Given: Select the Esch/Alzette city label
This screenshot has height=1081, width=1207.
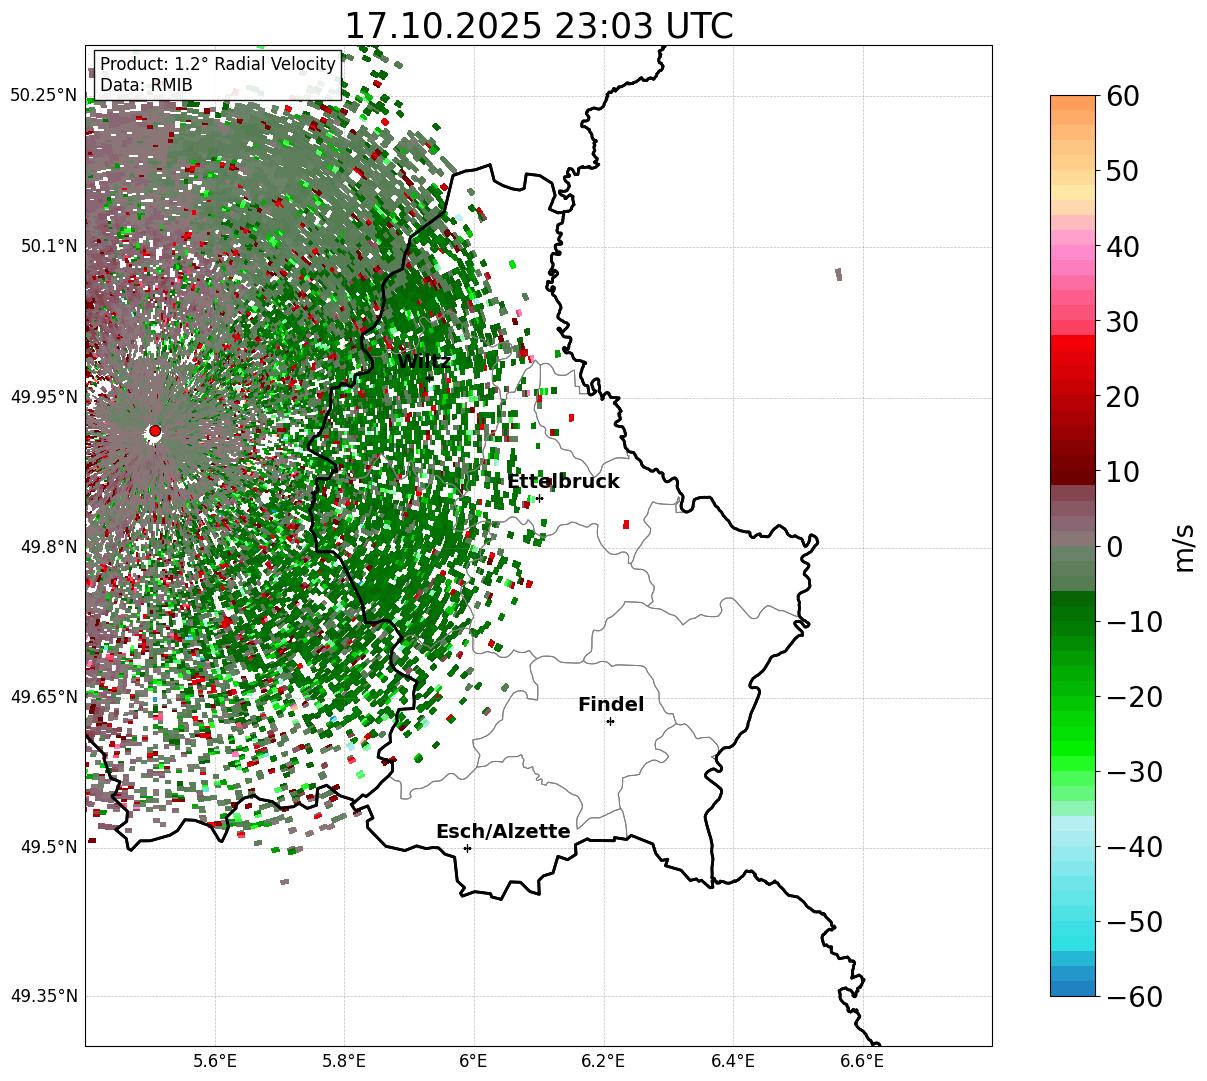Looking at the screenshot, I should pyautogui.click(x=503, y=831).
